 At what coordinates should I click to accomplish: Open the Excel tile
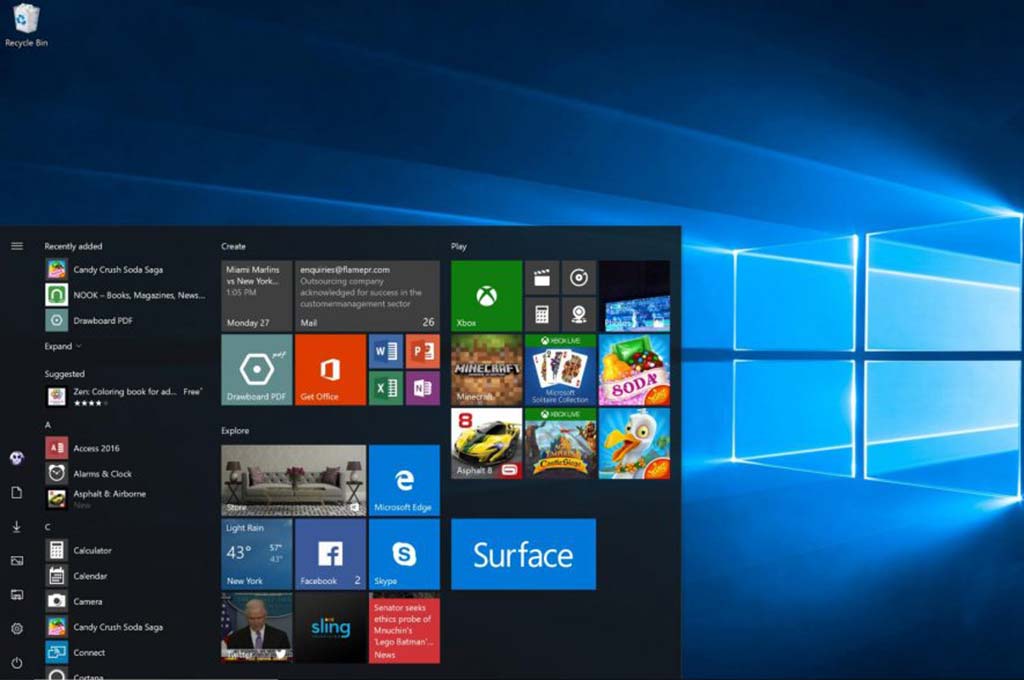[x=386, y=388]
